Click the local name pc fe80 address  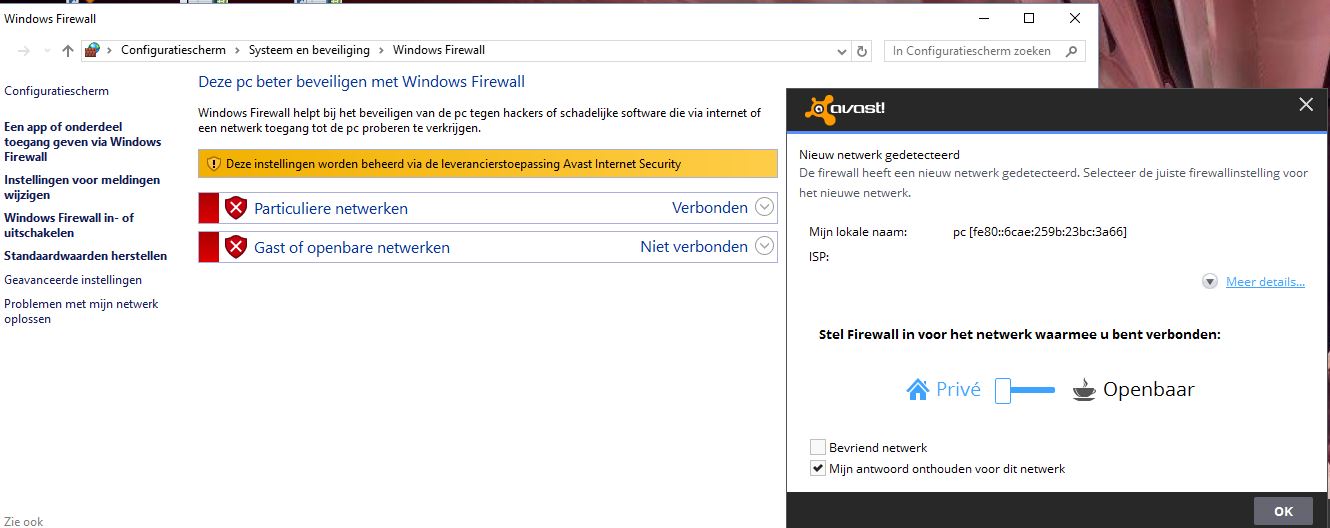(x=1040, y=232)
